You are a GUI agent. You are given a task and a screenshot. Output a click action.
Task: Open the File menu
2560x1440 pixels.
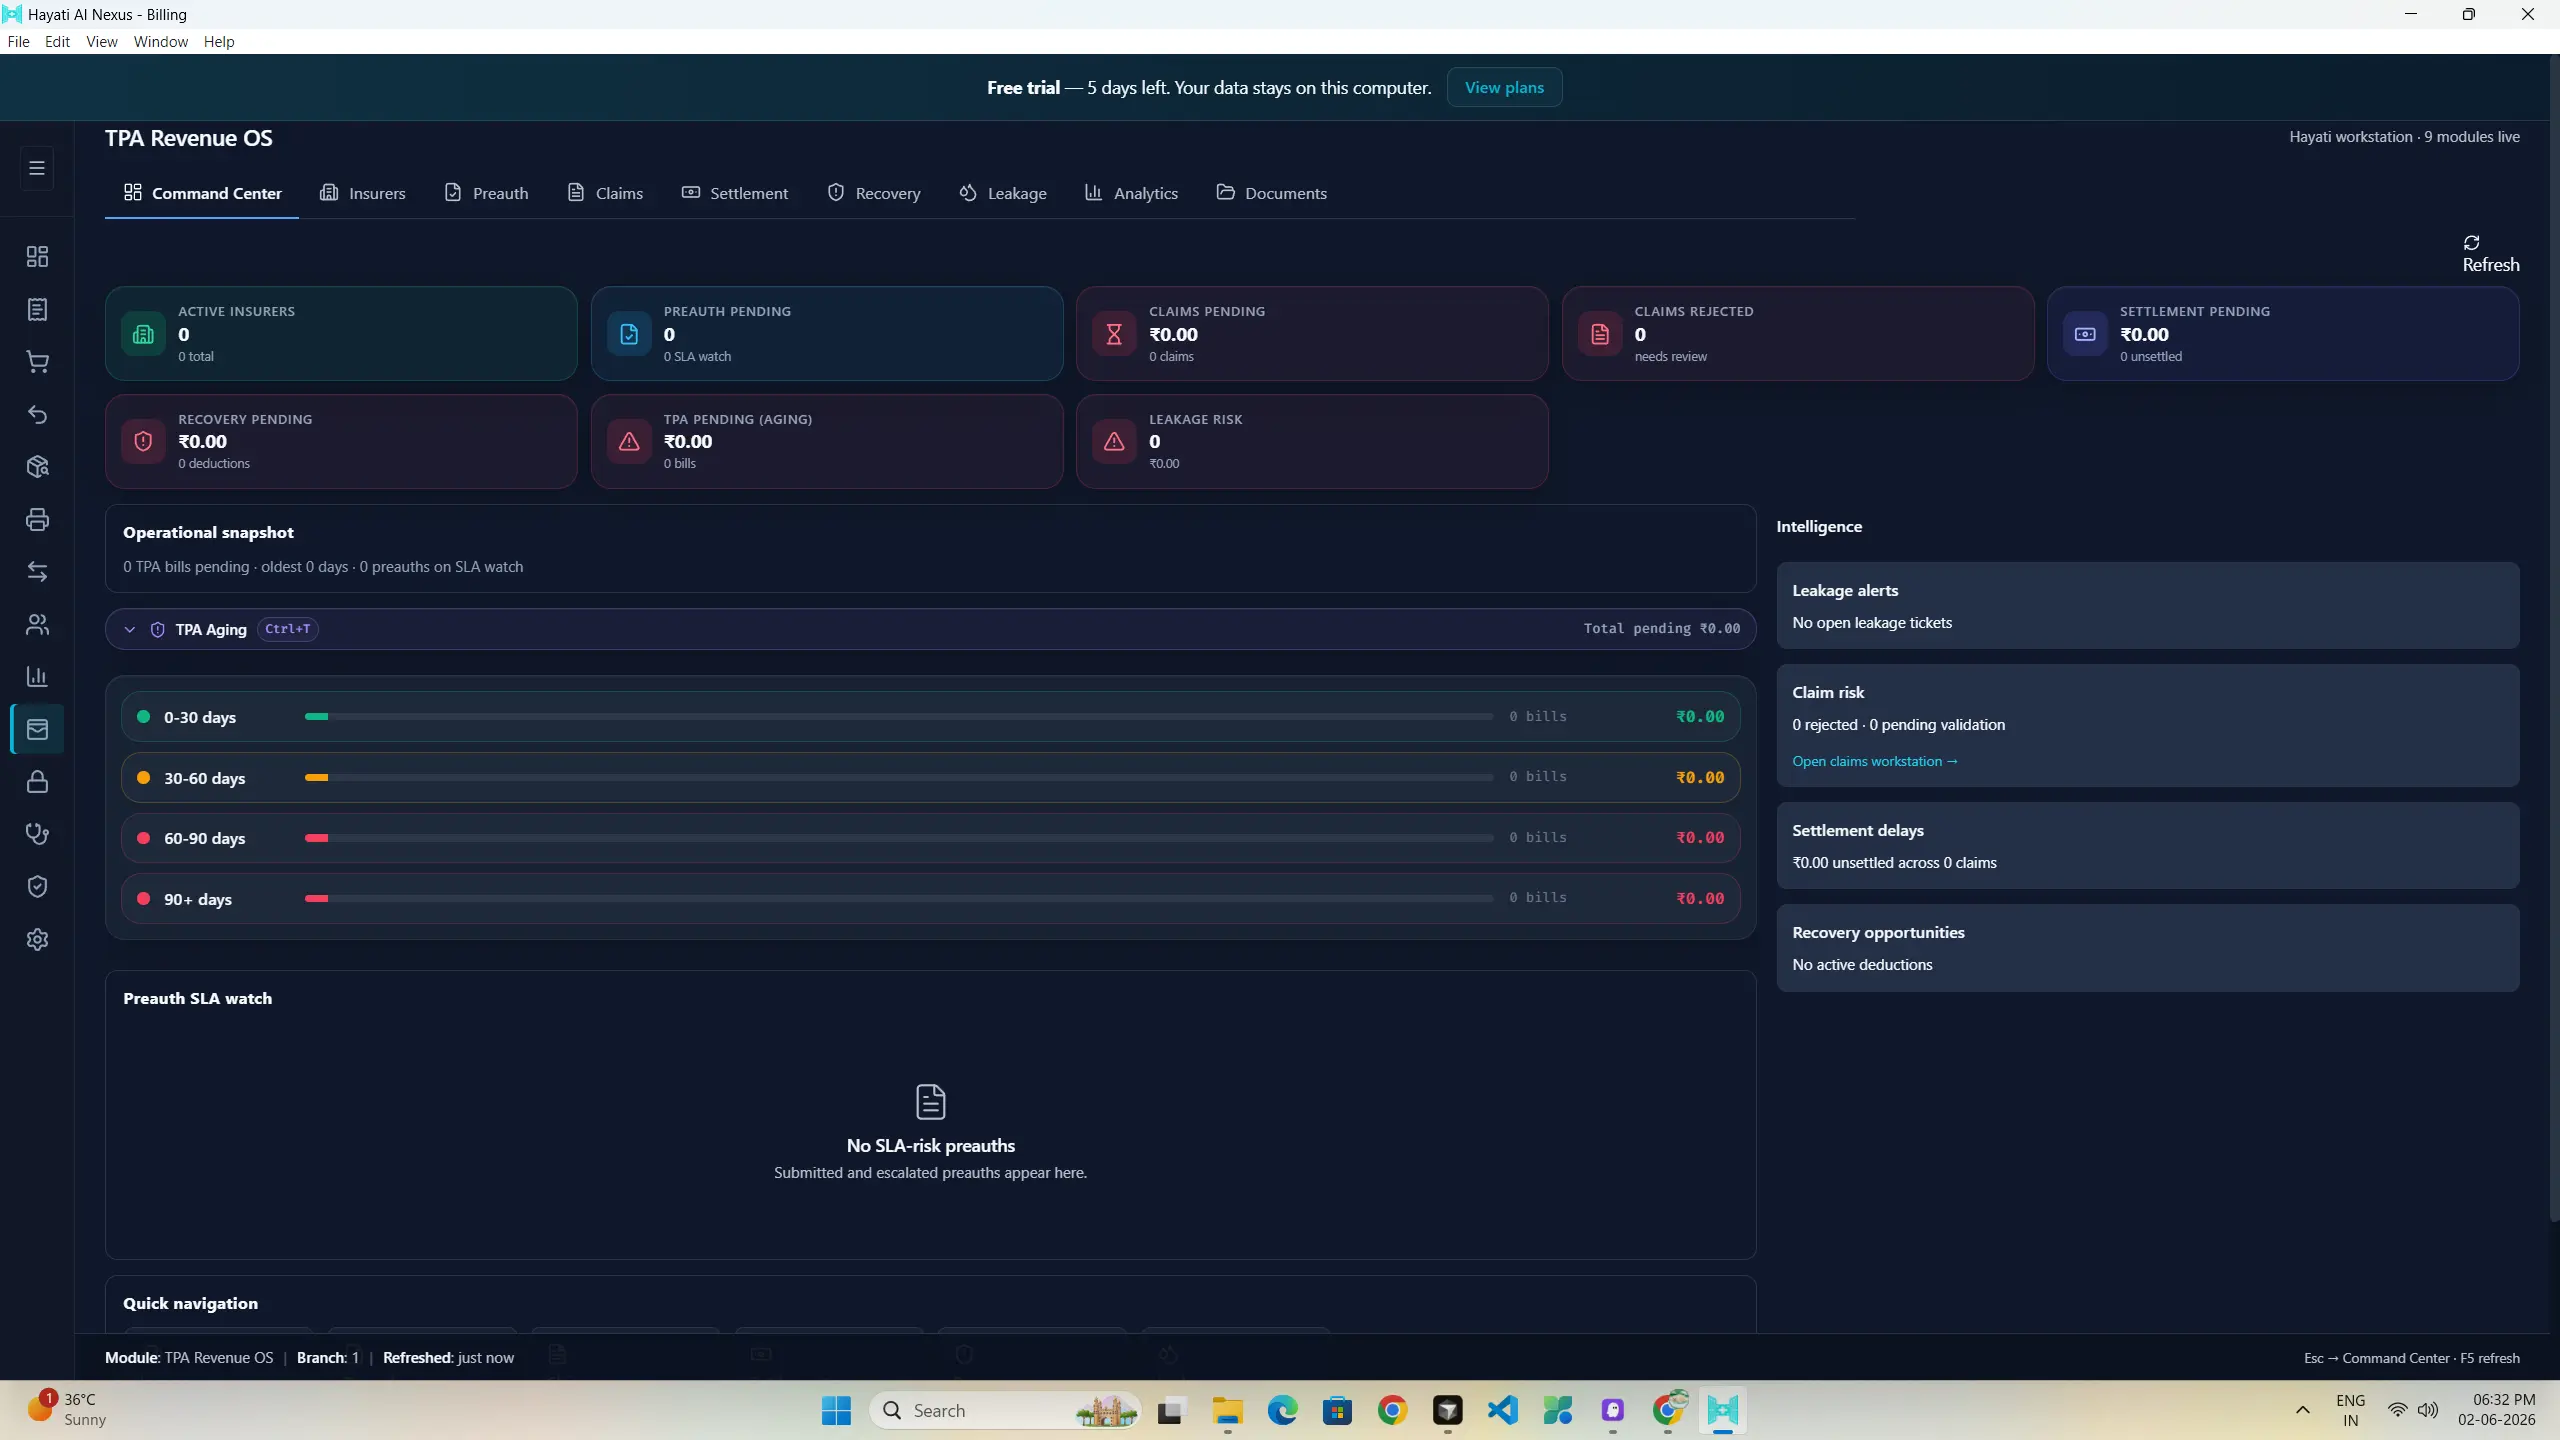(x=18, y=41)
